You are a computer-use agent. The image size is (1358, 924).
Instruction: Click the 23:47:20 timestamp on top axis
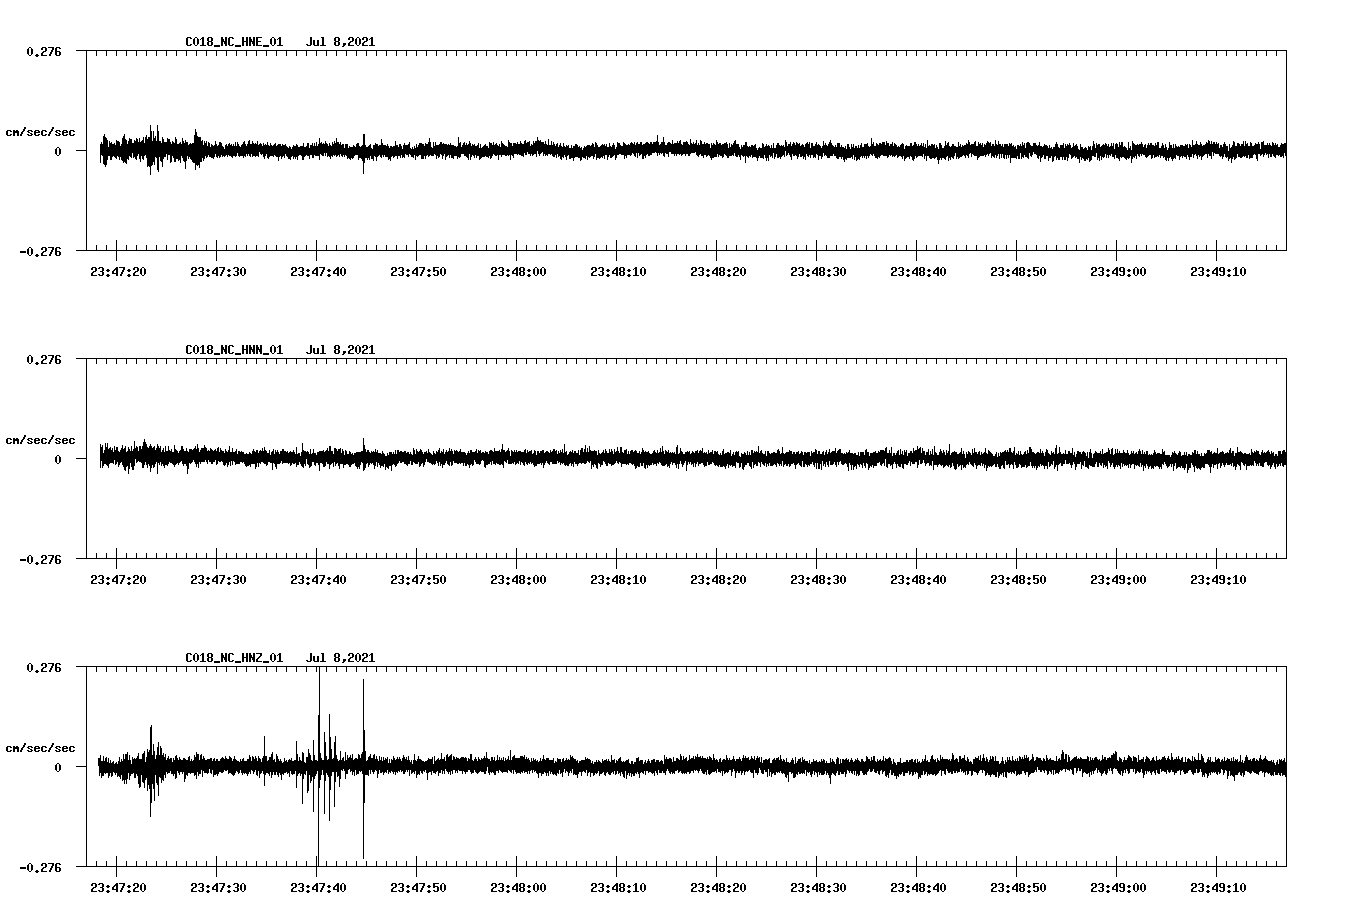[117, 269]
